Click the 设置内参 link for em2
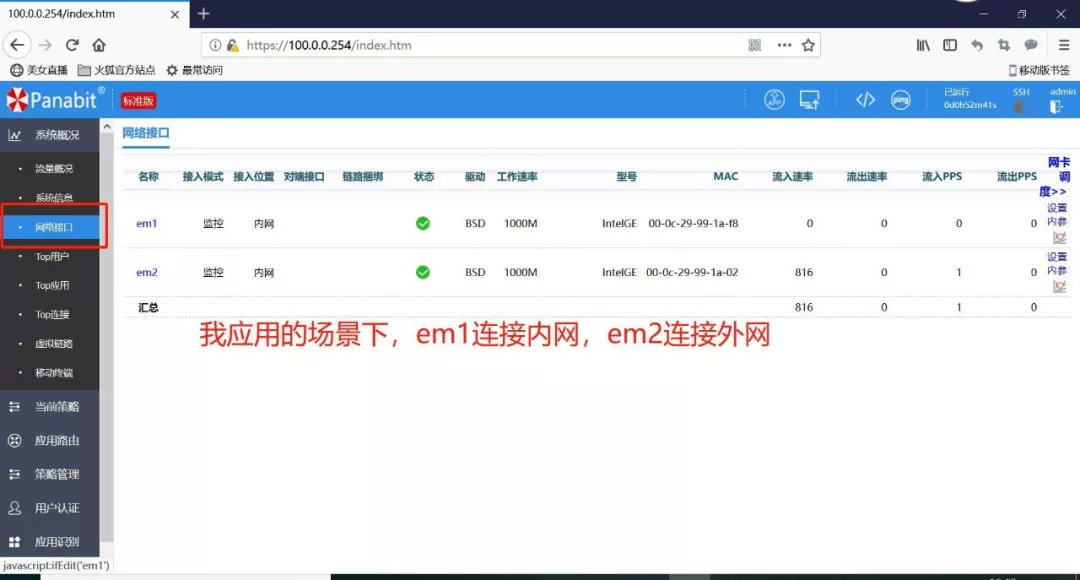 coord(1058,262)
